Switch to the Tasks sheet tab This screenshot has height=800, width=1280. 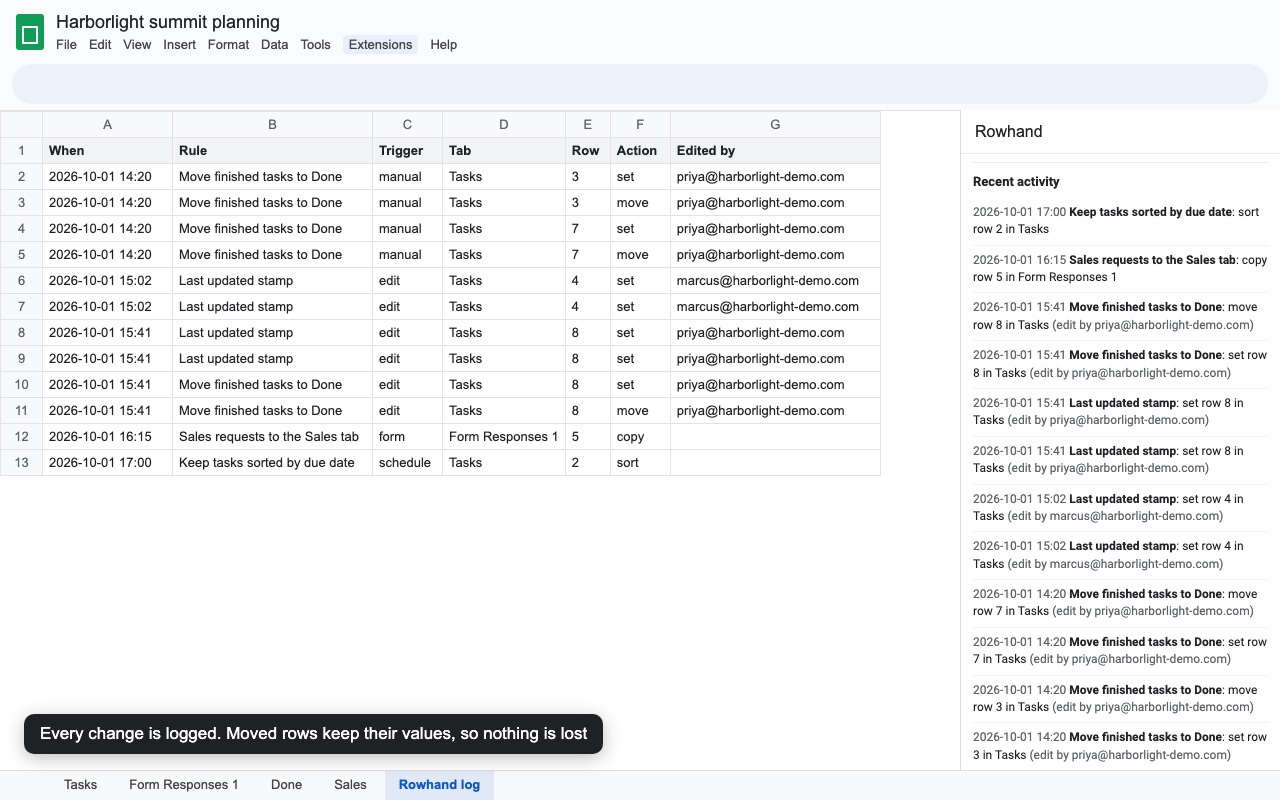tap(81, 785)
